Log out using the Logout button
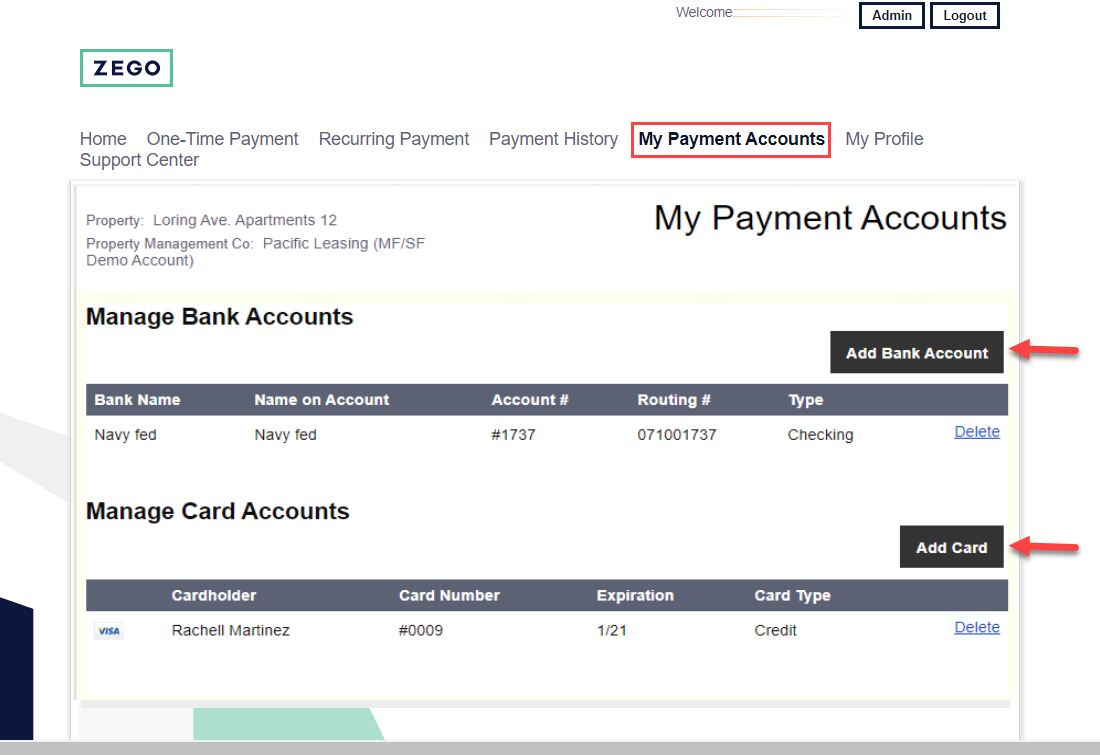The image size is (1100, 755). click(x=964, y=15)
